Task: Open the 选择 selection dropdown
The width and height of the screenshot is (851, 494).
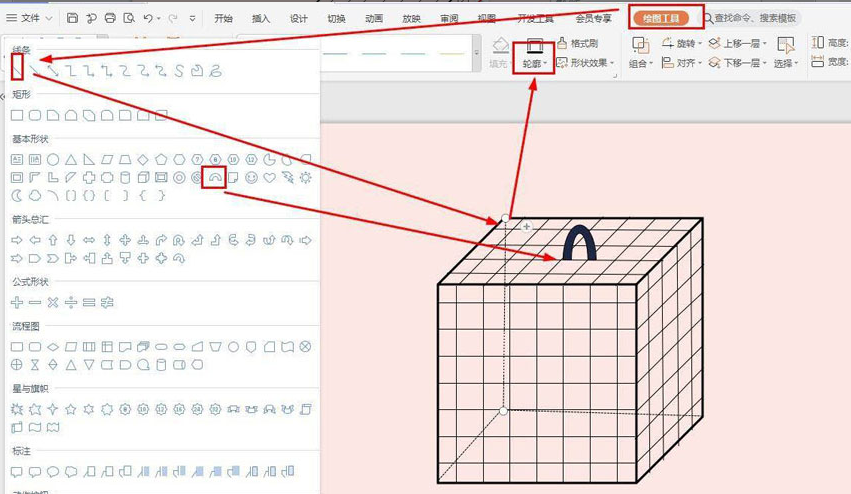Action: (x=786, y=64)
